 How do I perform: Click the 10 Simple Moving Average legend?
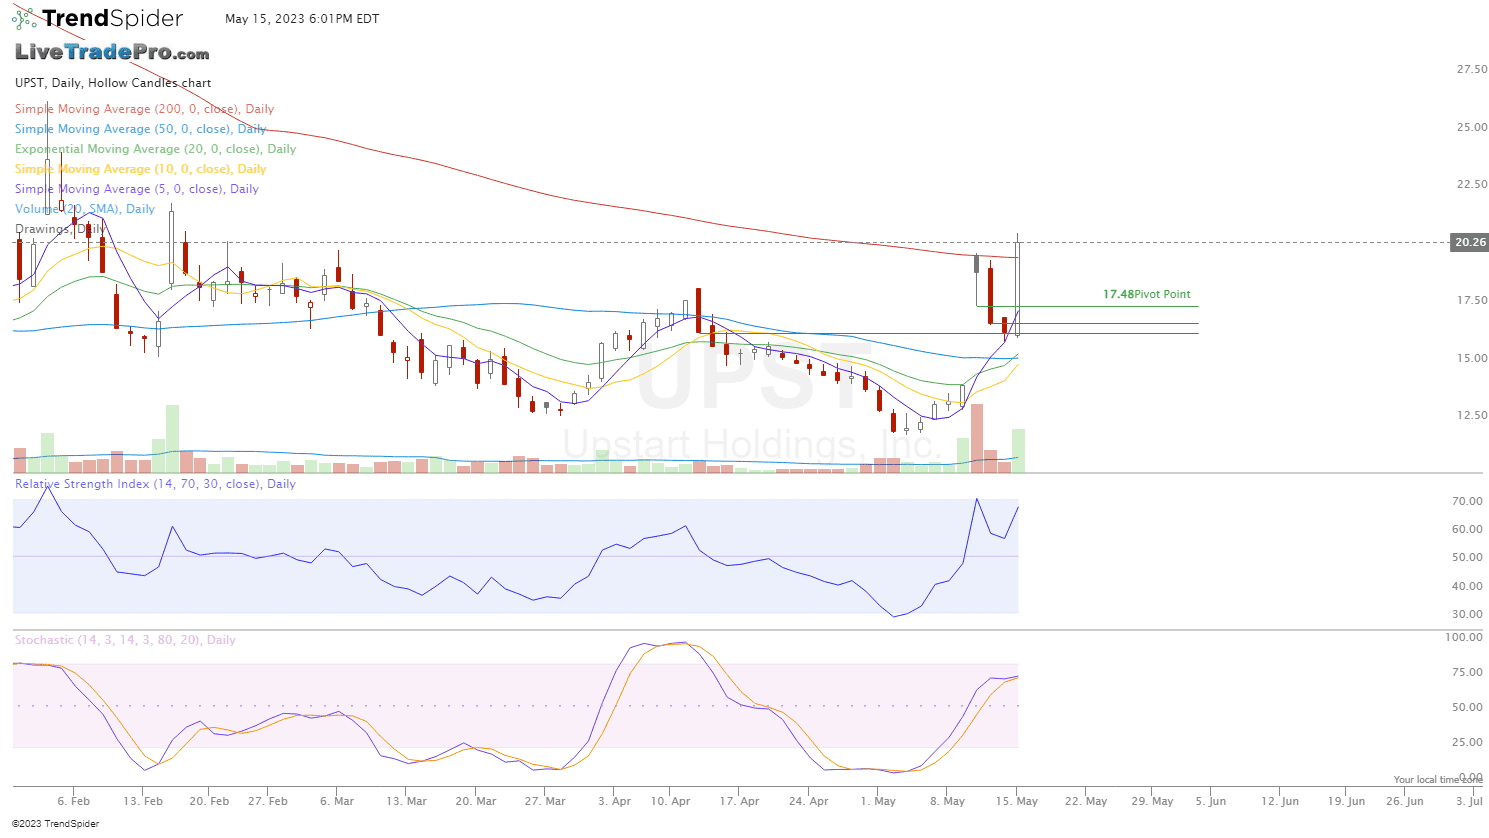pos(140,169)
